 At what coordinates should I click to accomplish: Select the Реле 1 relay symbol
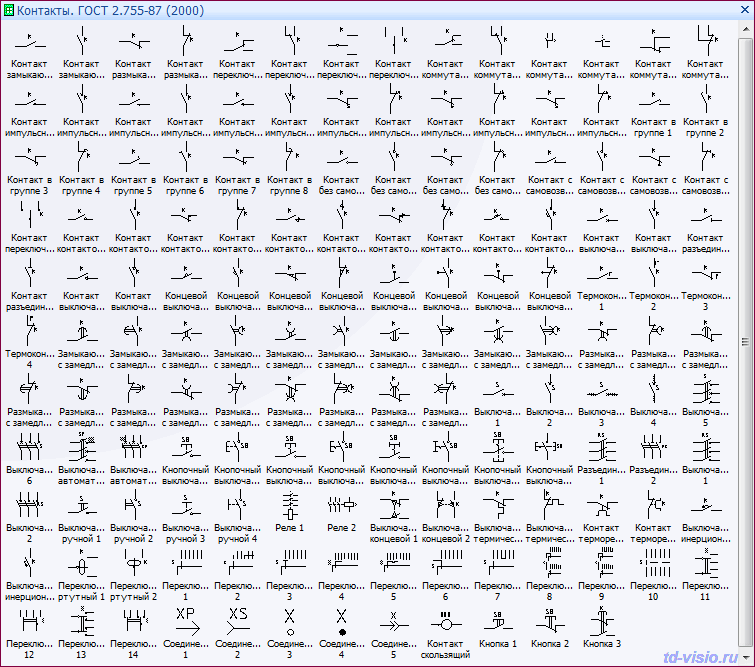point(288,504)
